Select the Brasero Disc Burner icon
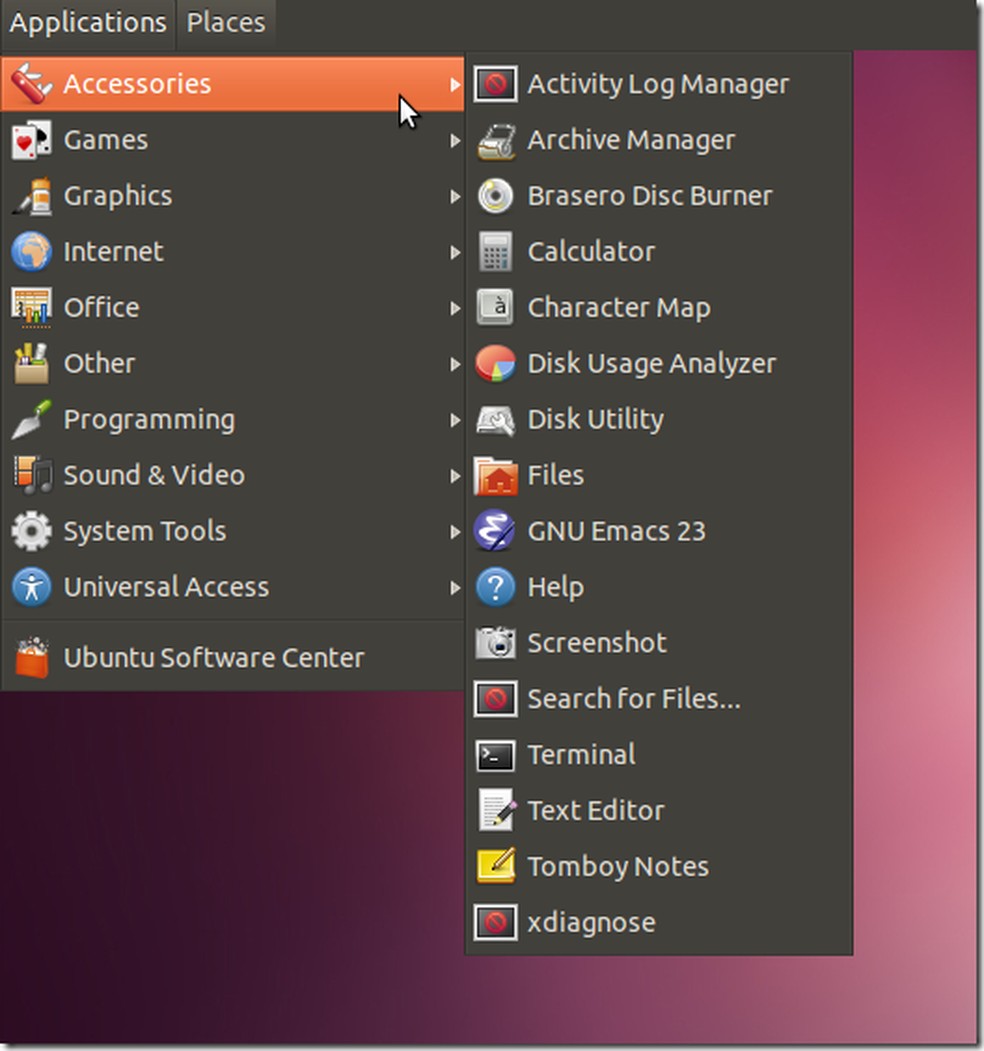This screenshot has width=984, height=1051. (649, 196)
